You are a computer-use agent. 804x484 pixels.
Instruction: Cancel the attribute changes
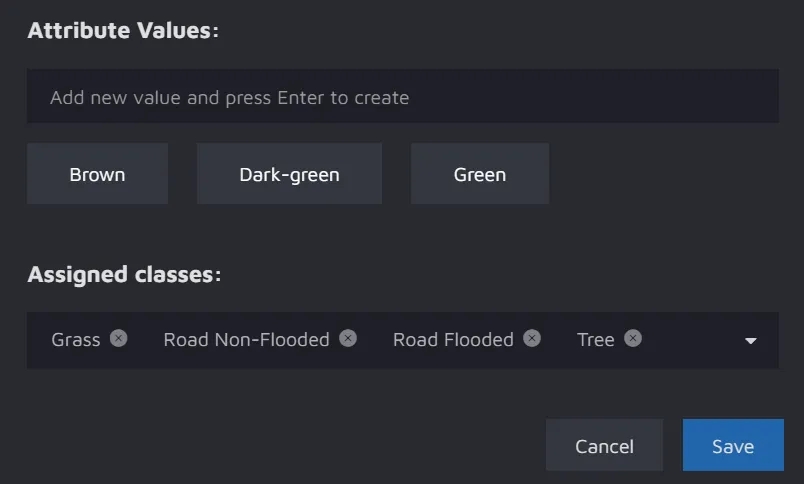tap(604, 446)
